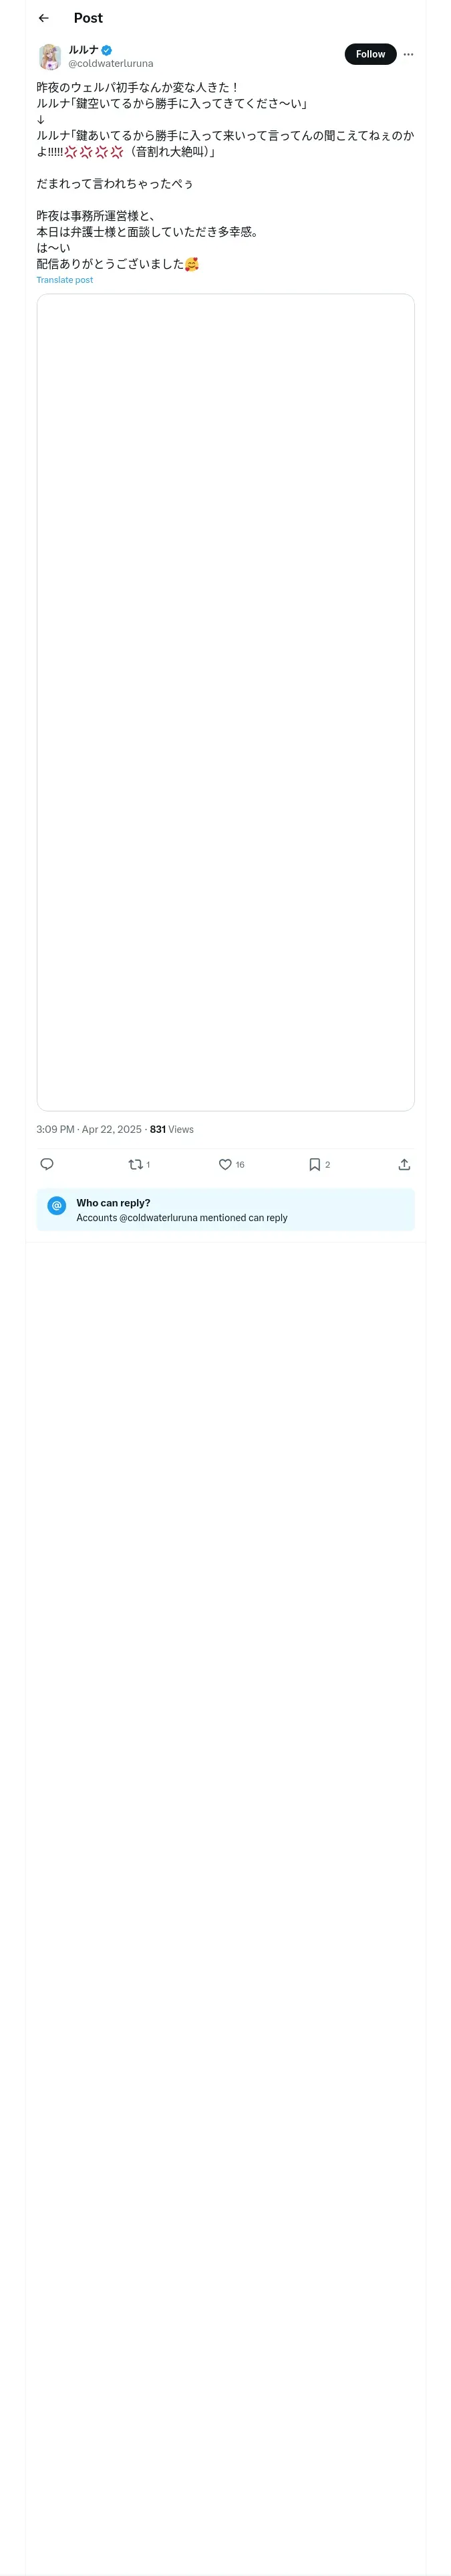Viewport: 451px width, 2576px height.
Task: Open the more options ellipsis menu
Action: [408, 54]
